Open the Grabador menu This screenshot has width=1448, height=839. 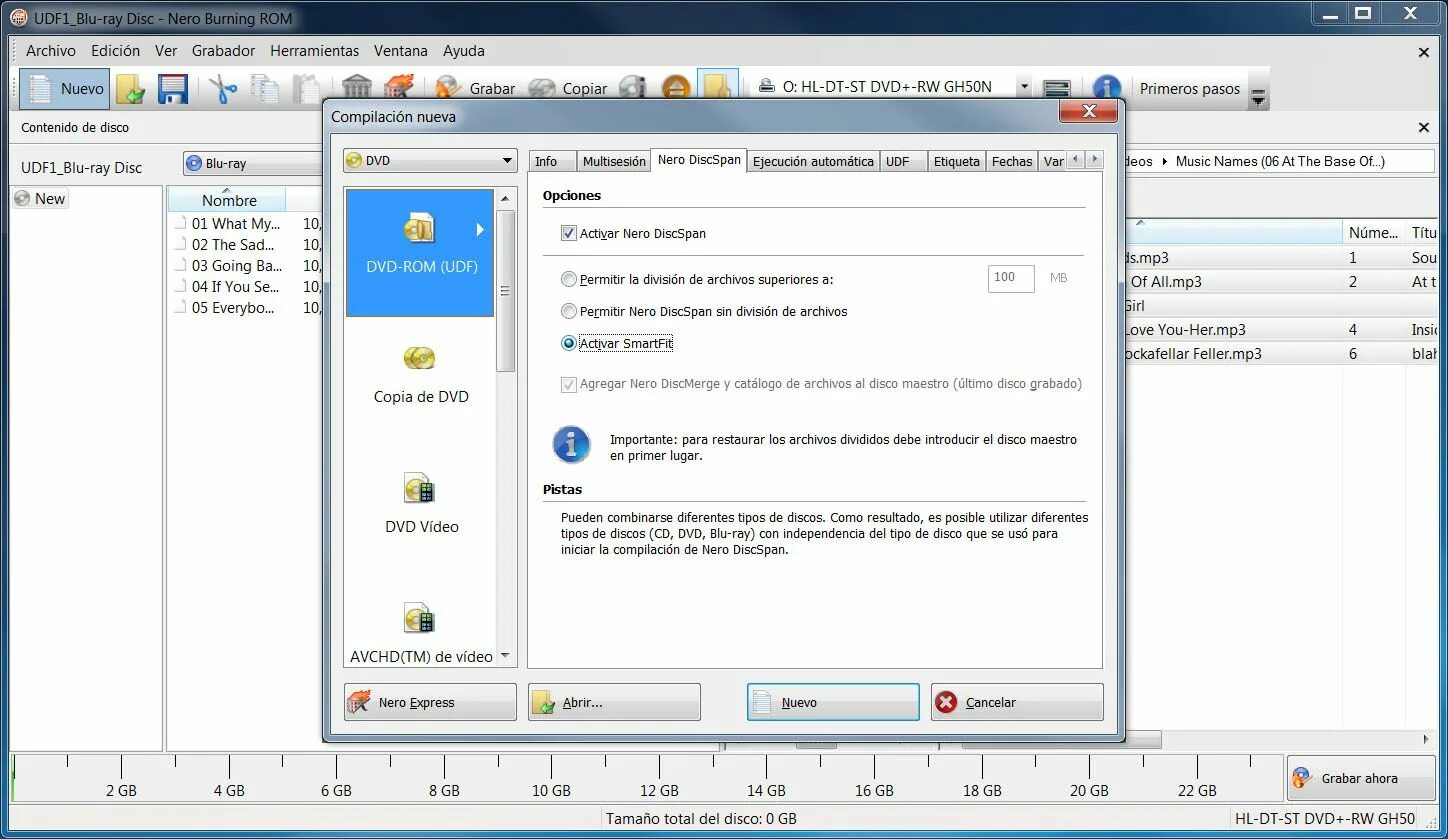point(223,50)
